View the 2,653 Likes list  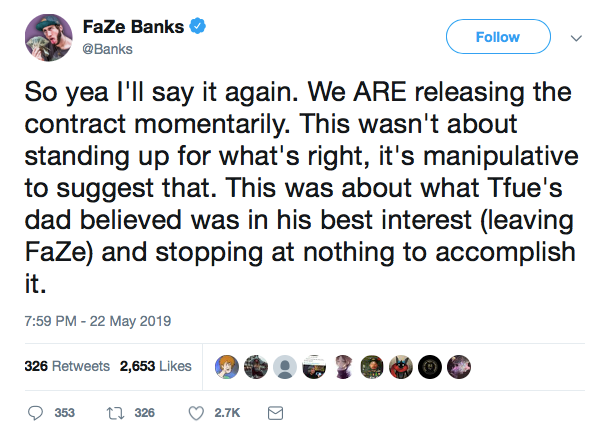152,366
